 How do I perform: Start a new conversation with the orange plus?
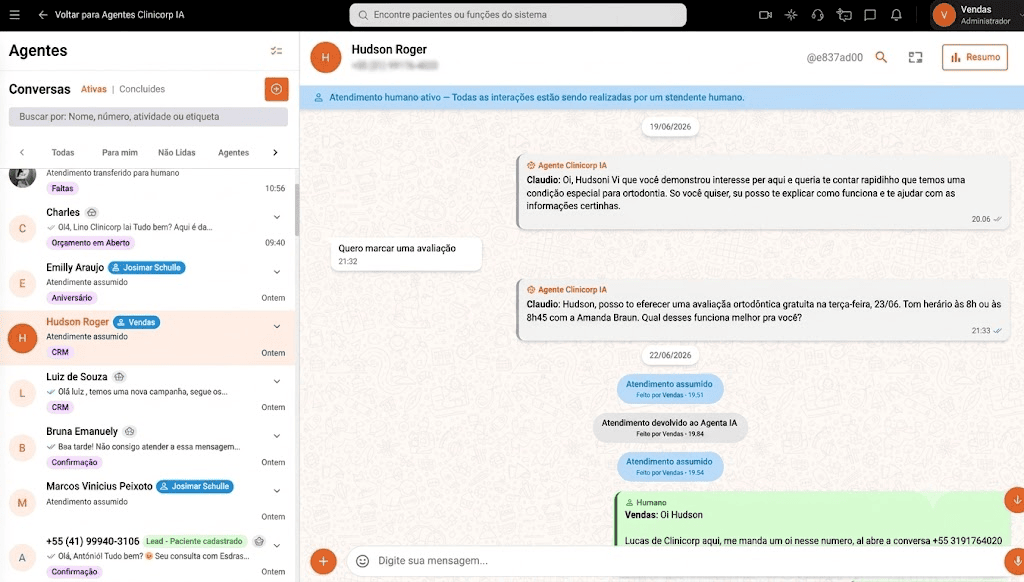(276, 89)
